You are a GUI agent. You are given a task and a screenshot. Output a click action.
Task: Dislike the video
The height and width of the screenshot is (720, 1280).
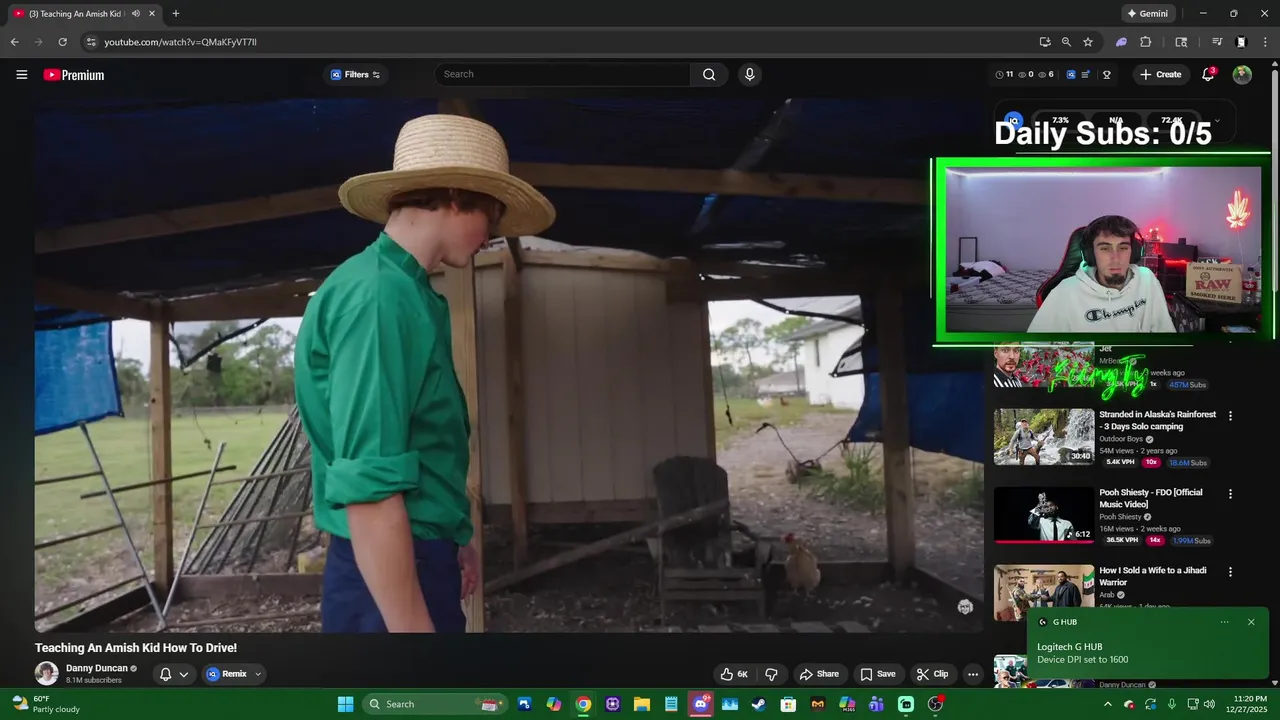771,674
